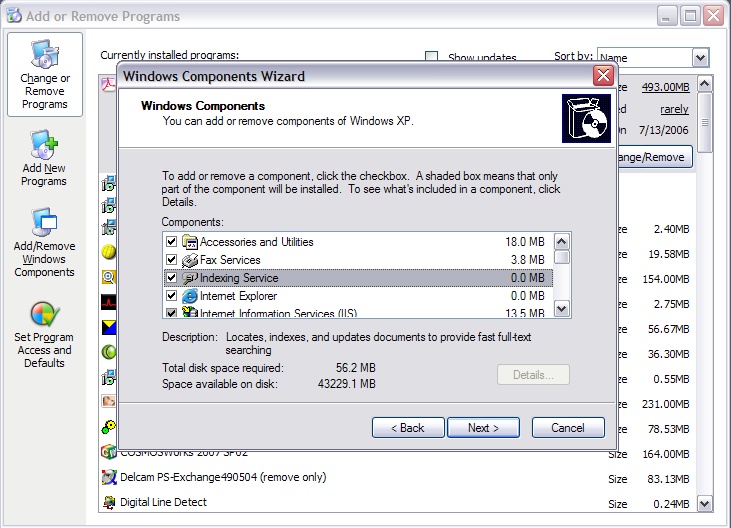Click the Fax Services printer icon
731x528 pixels.
190,260
